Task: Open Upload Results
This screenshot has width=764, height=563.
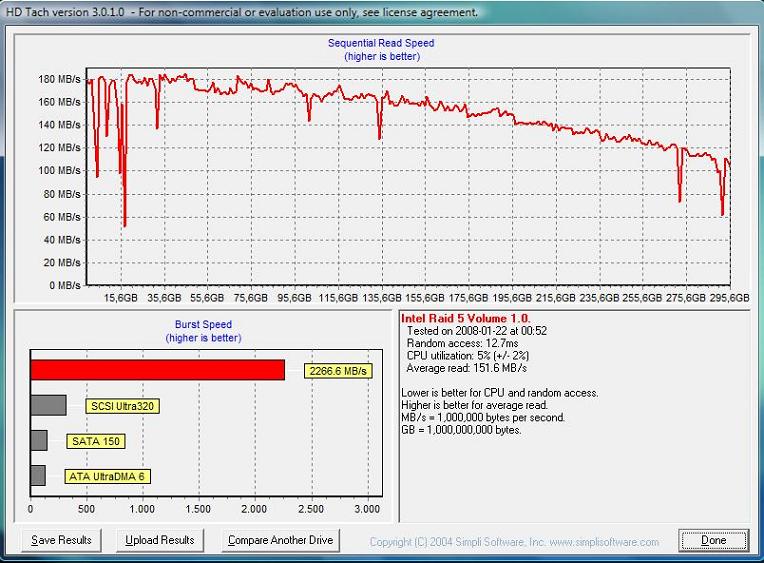Action: pos(160,540)
